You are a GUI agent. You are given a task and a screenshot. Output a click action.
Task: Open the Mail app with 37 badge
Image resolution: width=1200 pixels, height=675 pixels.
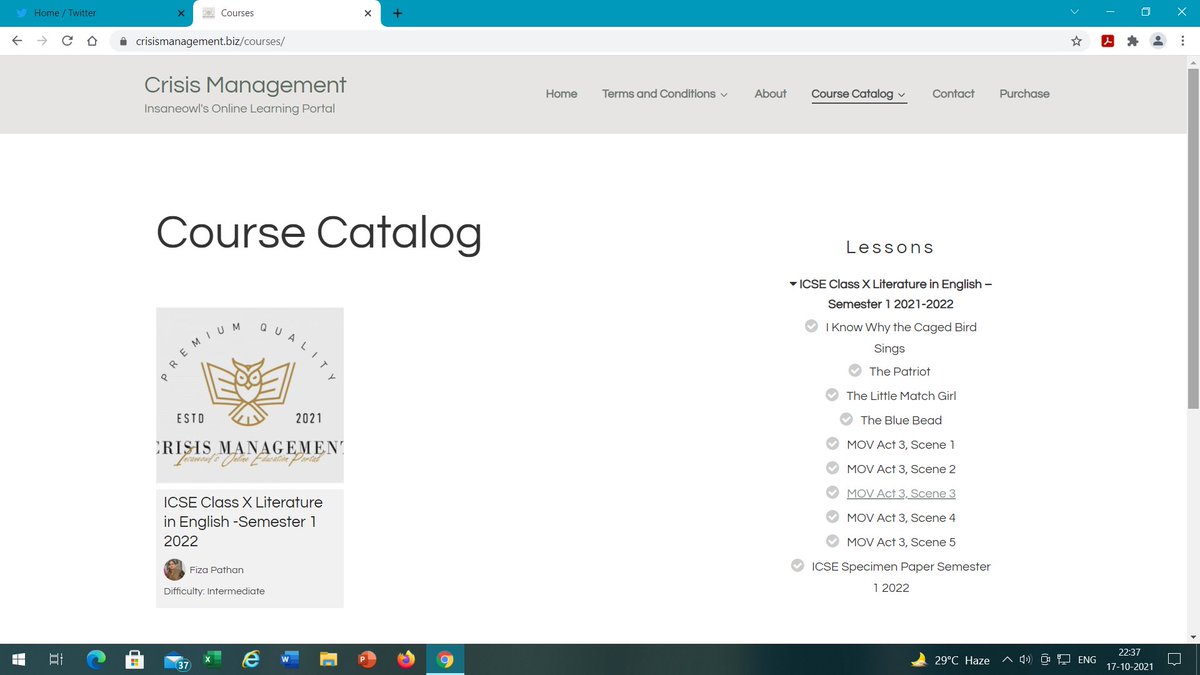click(177, 661)
